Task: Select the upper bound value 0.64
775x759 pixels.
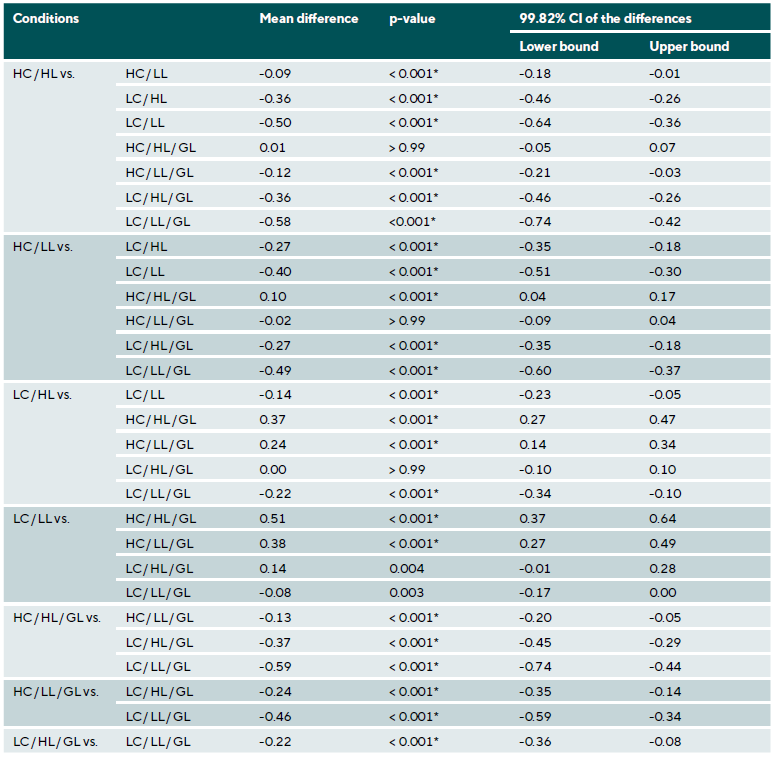Action: pos(662,518)
